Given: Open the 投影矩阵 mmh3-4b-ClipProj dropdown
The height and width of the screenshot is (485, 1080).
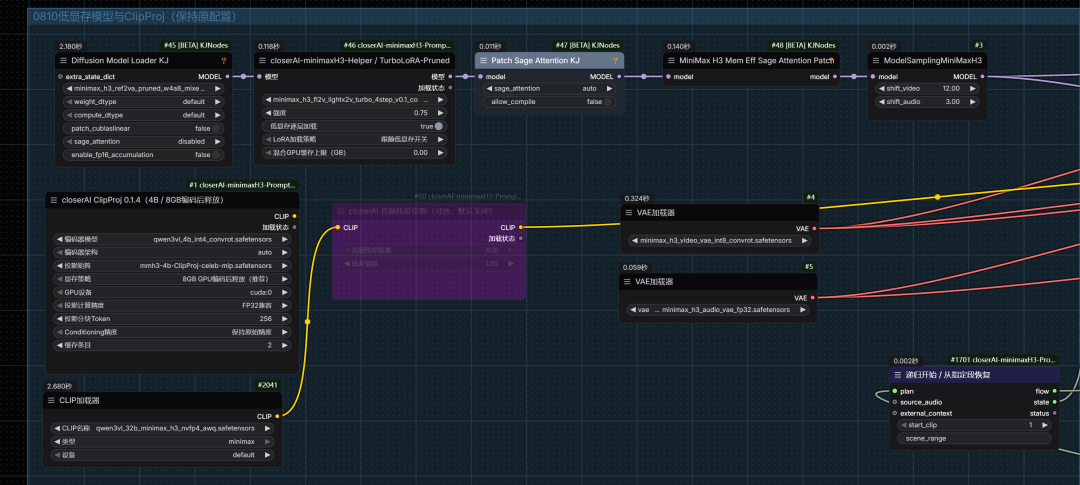Looking at the screenshot, I should (172, 265).
